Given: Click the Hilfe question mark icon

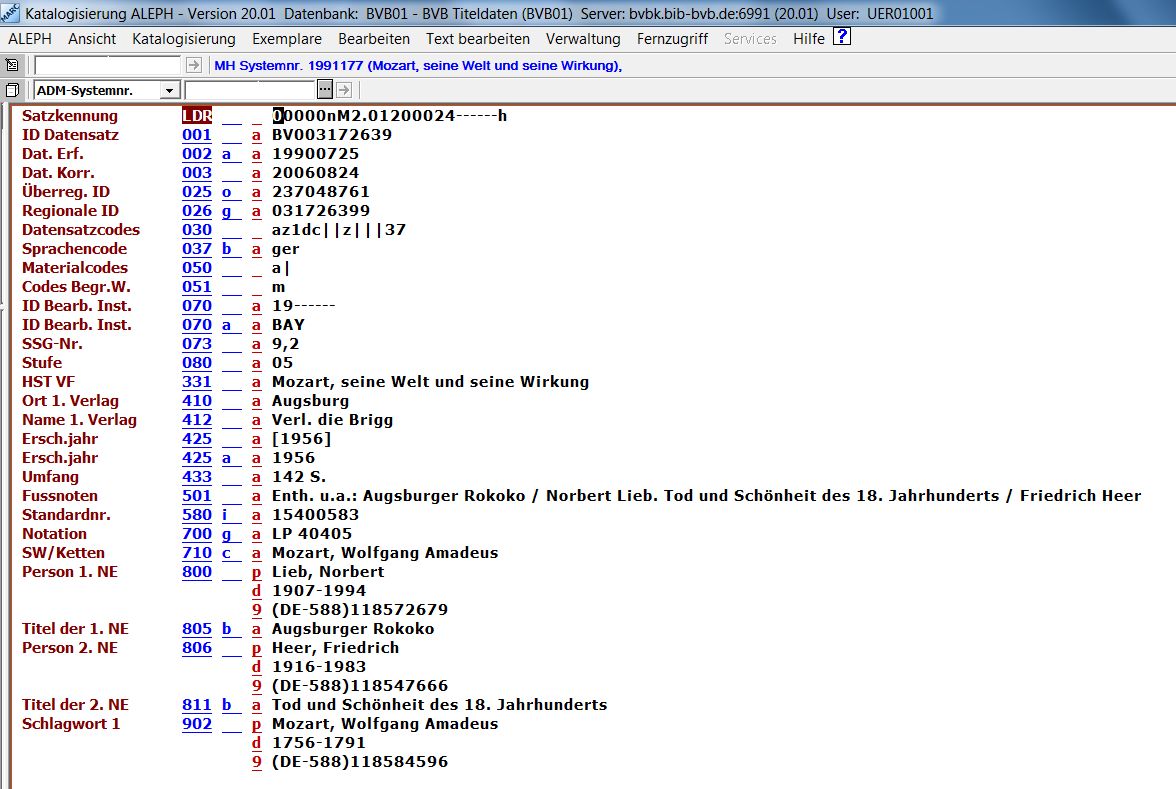Looking at the screenshot, I should pyautogui.click(x=842, y=38).
